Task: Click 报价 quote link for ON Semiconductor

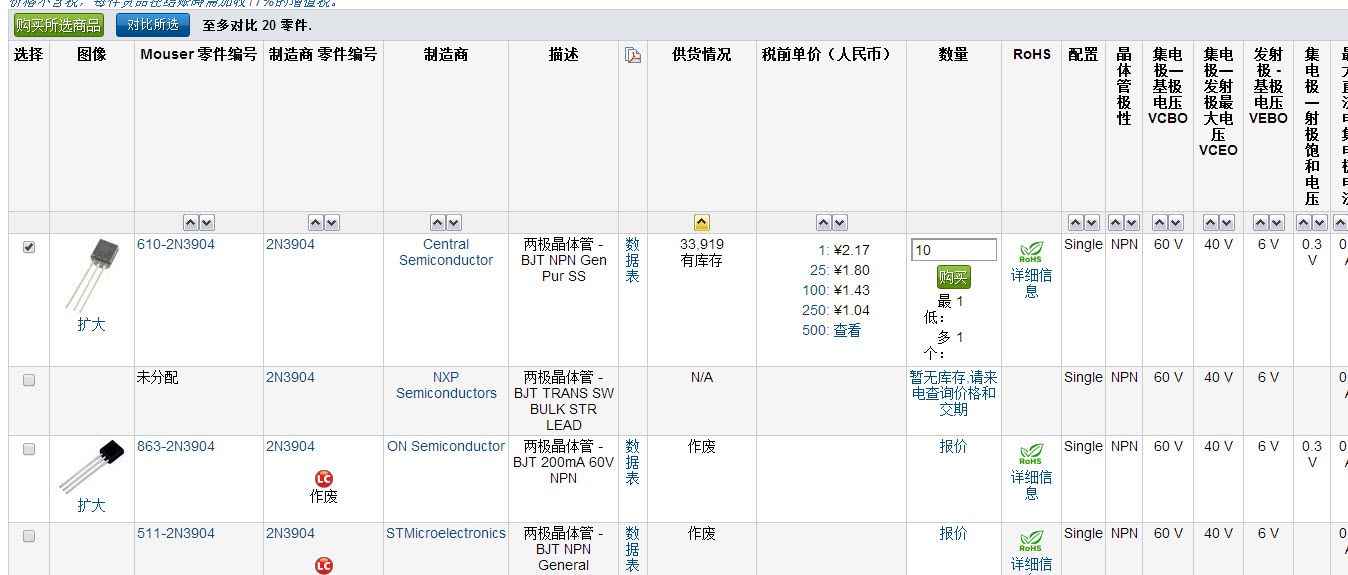Action: [x=953, y=447]
